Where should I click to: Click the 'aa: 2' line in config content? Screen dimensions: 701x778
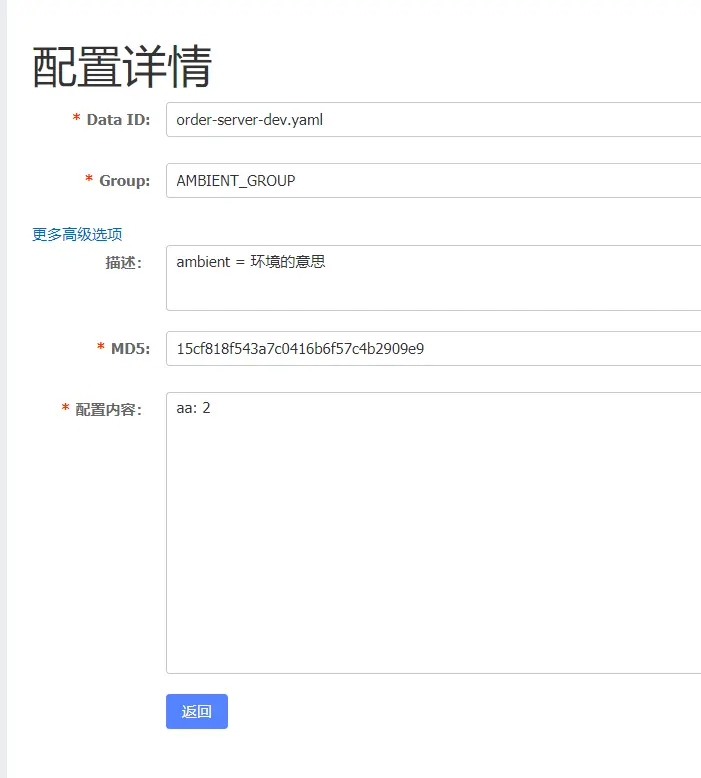(194, 409)
